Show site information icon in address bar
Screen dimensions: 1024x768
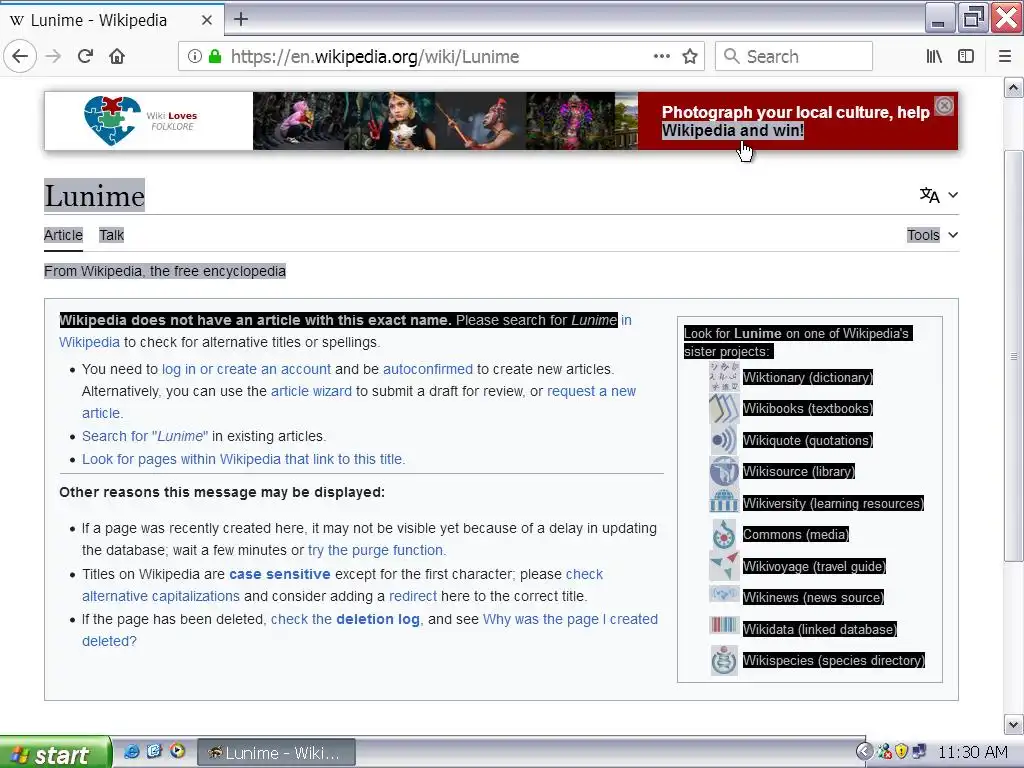pos(195,56)
